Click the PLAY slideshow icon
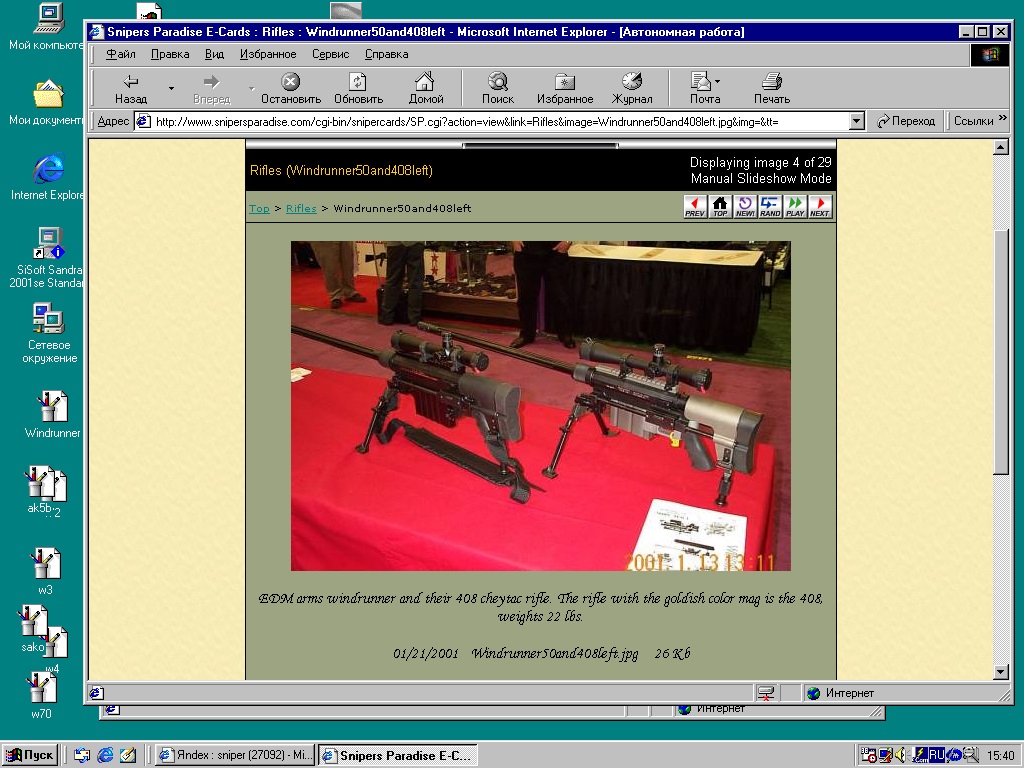This screenshot has height=768, width=1024. tap(795, 206)
